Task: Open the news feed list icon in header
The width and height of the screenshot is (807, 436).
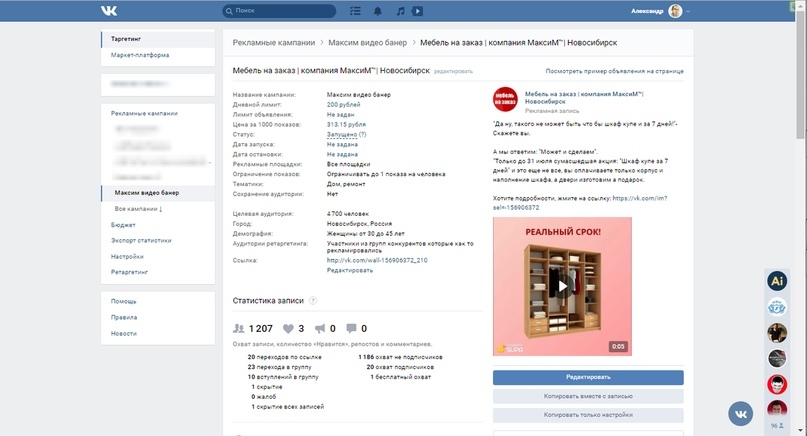Action: pyautogui.click(x=355, y=11)
